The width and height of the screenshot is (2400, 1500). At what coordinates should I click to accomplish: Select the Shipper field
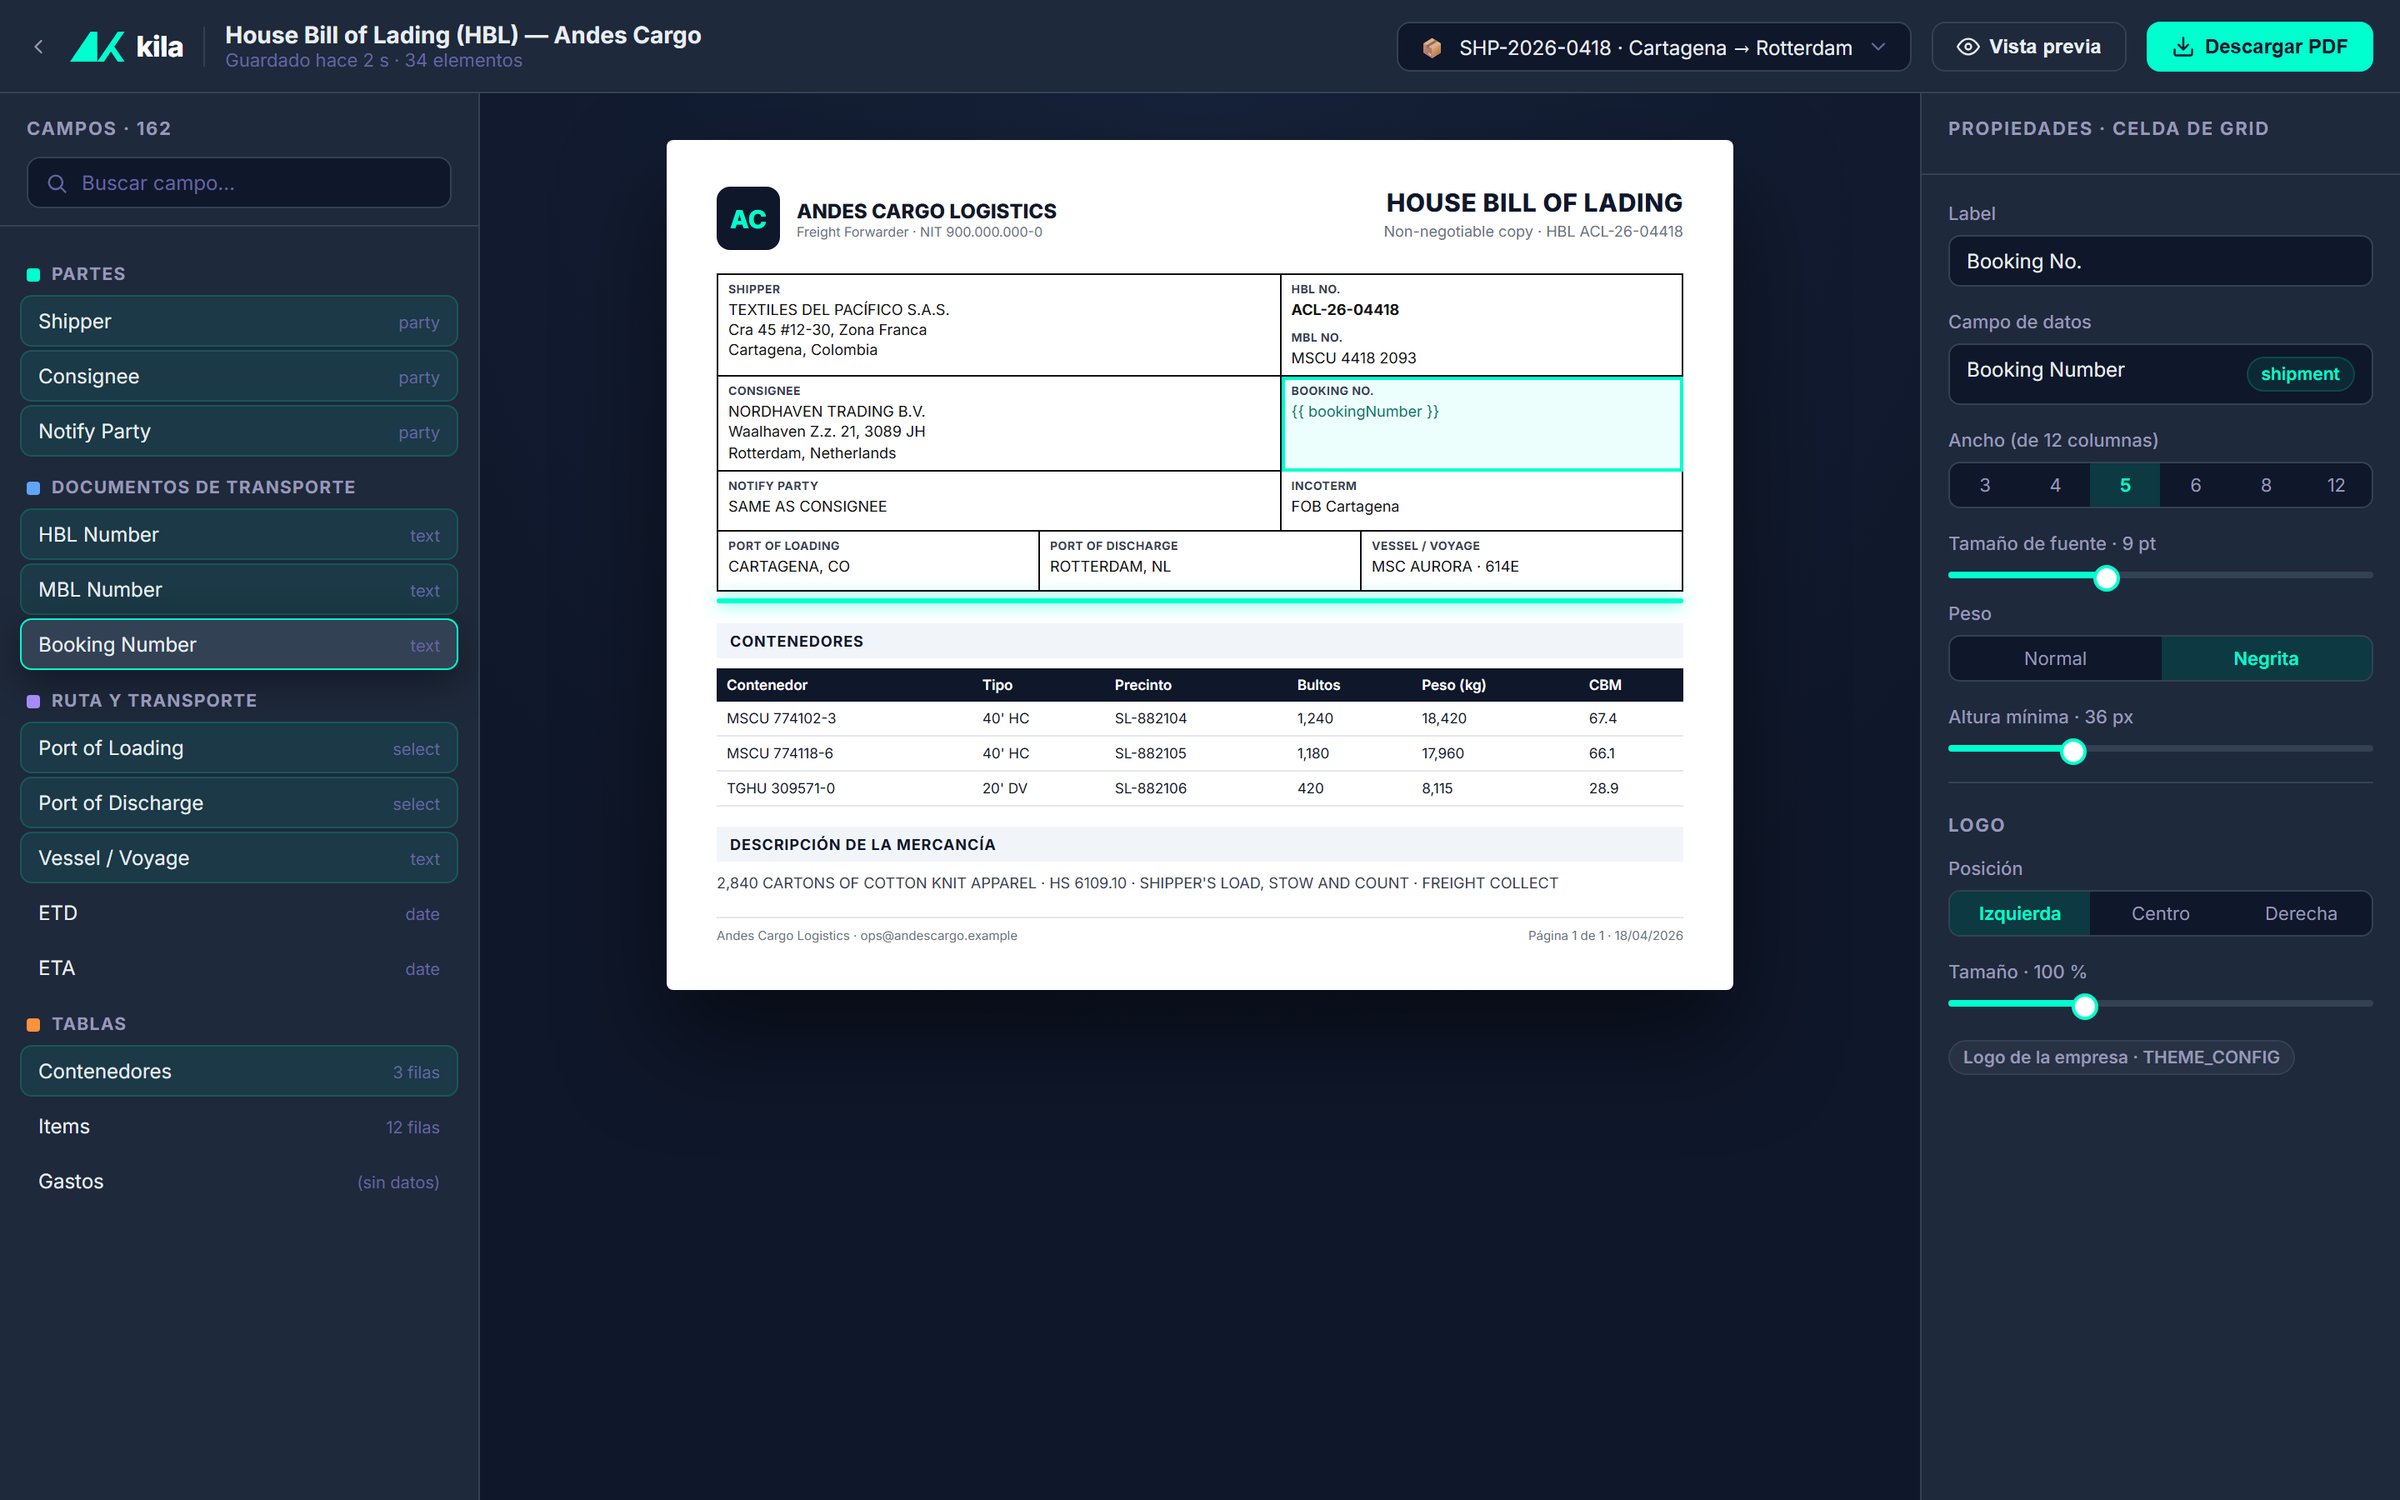tap(238, 321)
